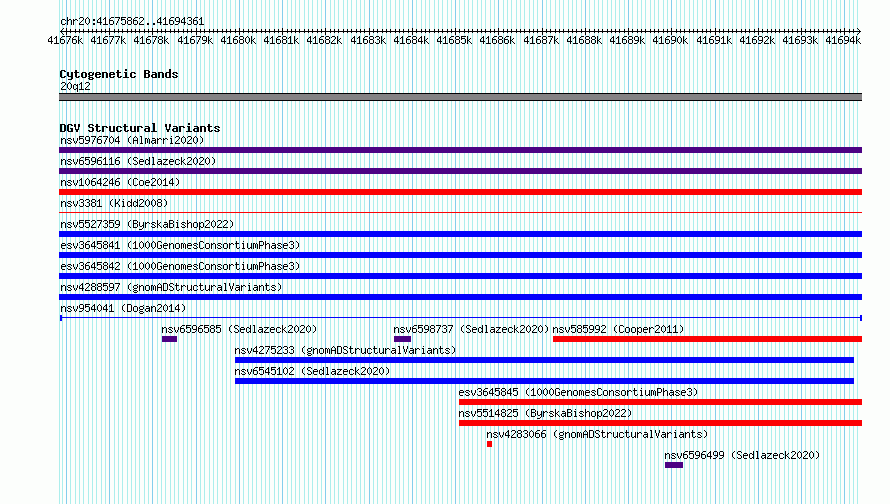Click the nsv6596499 (Sedlazeck2020) label
The width and height of the screenshot is (890, 504).
pos(742,455)
